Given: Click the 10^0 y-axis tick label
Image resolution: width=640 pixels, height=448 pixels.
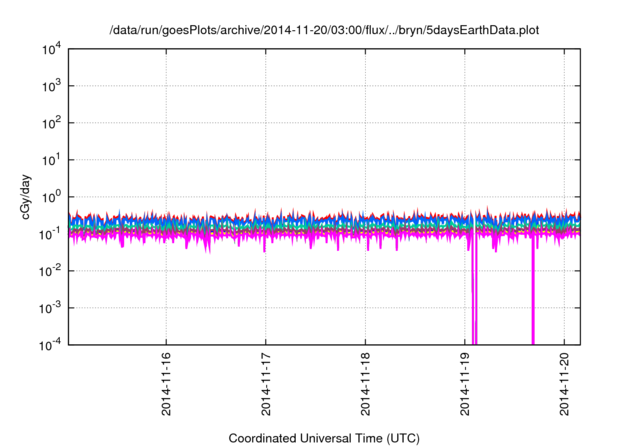Looking at the screenshot, I should click(x=52, y=197).
